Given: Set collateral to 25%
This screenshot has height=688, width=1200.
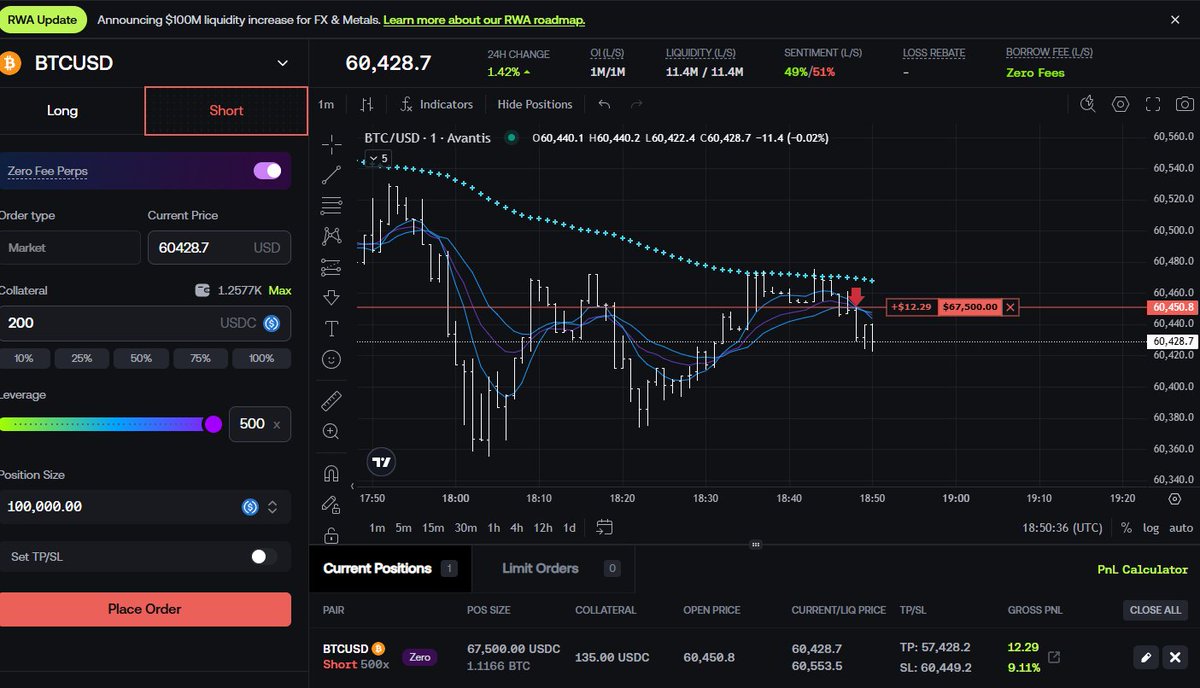Looking at the screenshot, I should pos(82,358).
